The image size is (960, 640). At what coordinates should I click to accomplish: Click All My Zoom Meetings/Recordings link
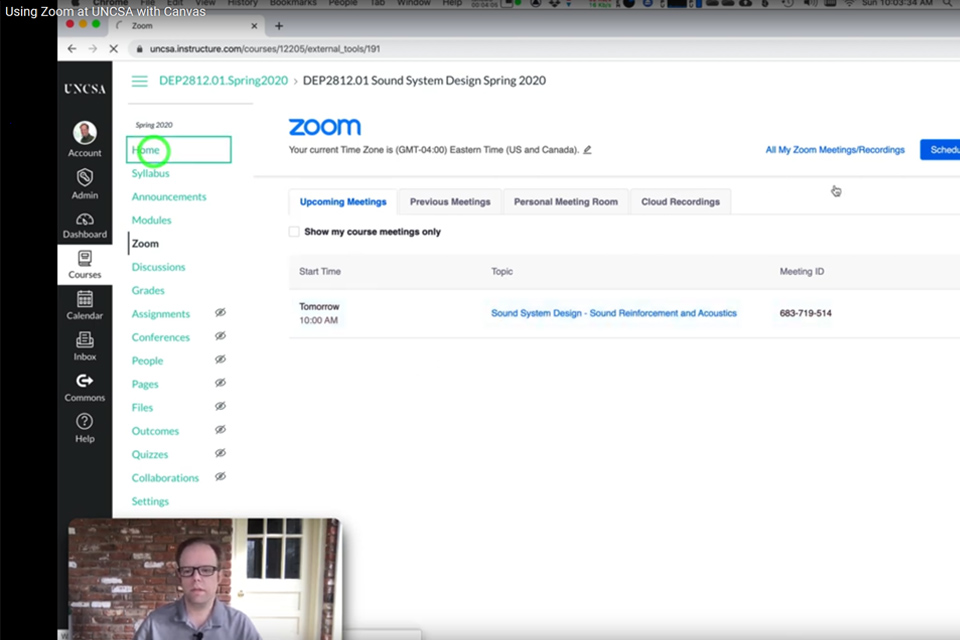tap(834, 150)
